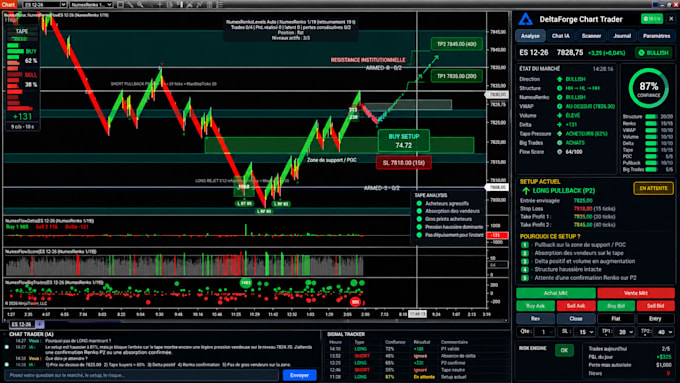
Task: Click the Tape 15/15 score bar
Action: click(x=651, y=150)
